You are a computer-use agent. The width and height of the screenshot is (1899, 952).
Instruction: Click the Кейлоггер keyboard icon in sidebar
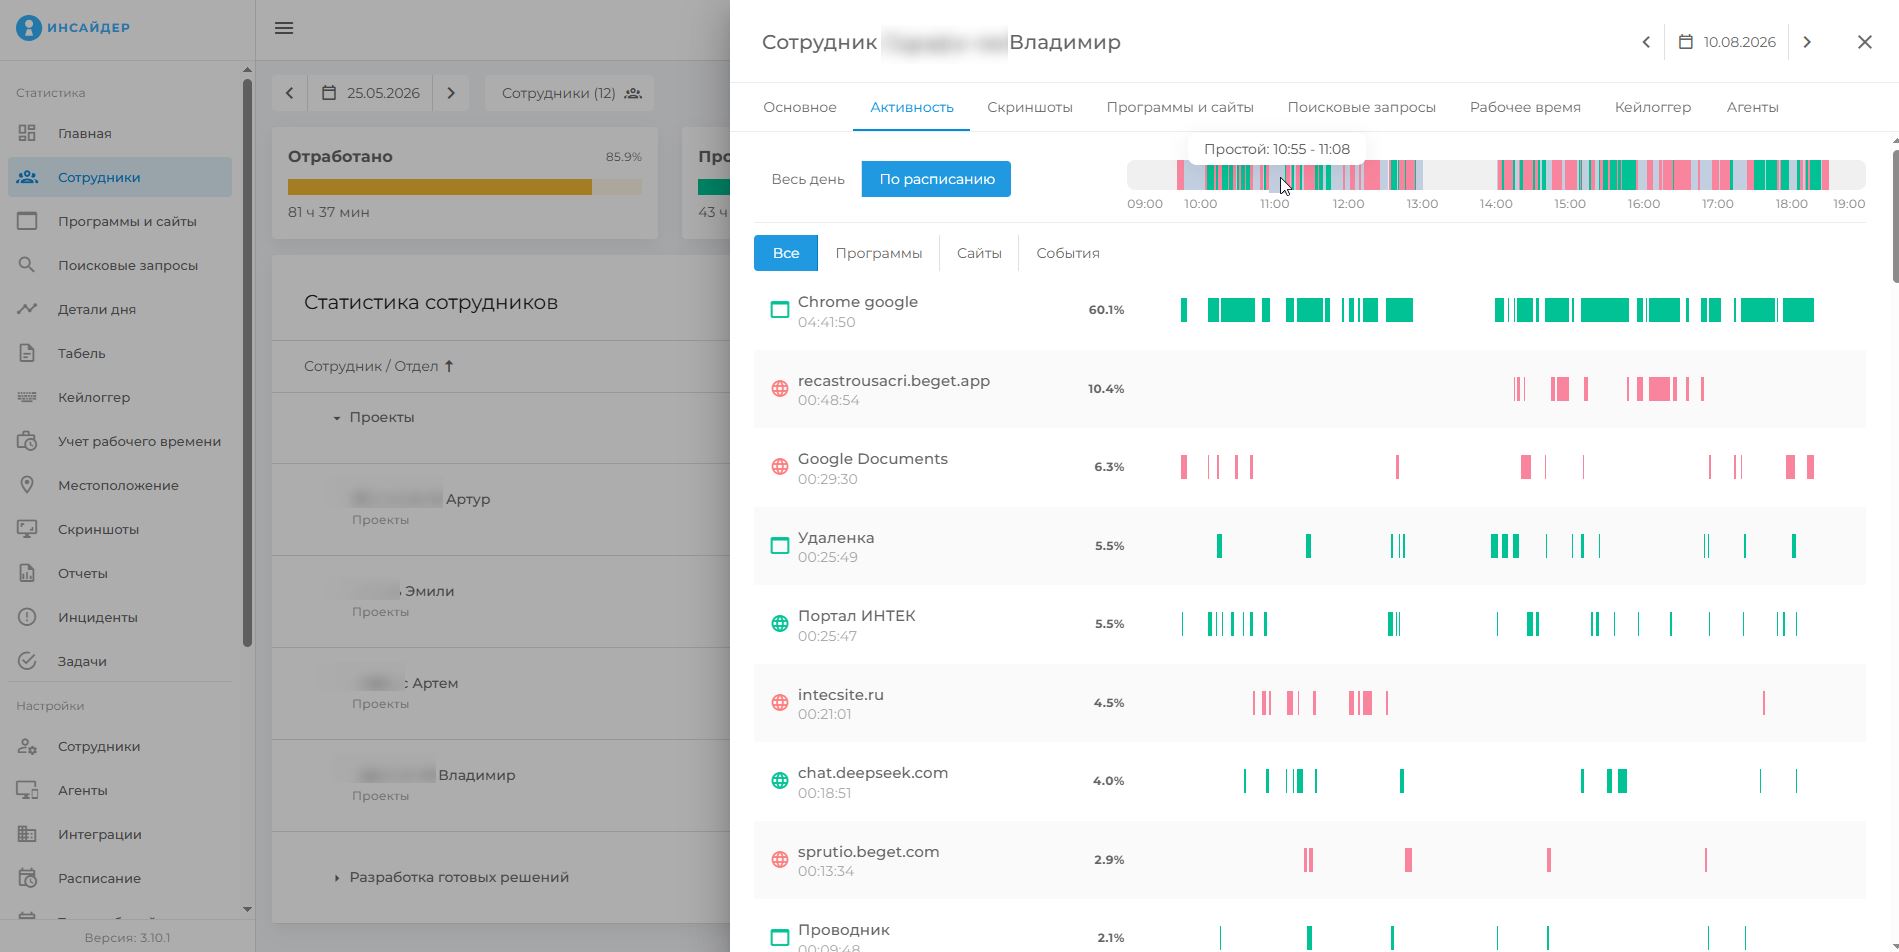click(27, 397)
